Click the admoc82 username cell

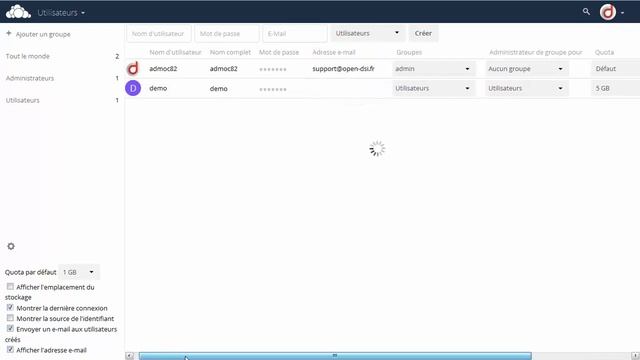163,69
